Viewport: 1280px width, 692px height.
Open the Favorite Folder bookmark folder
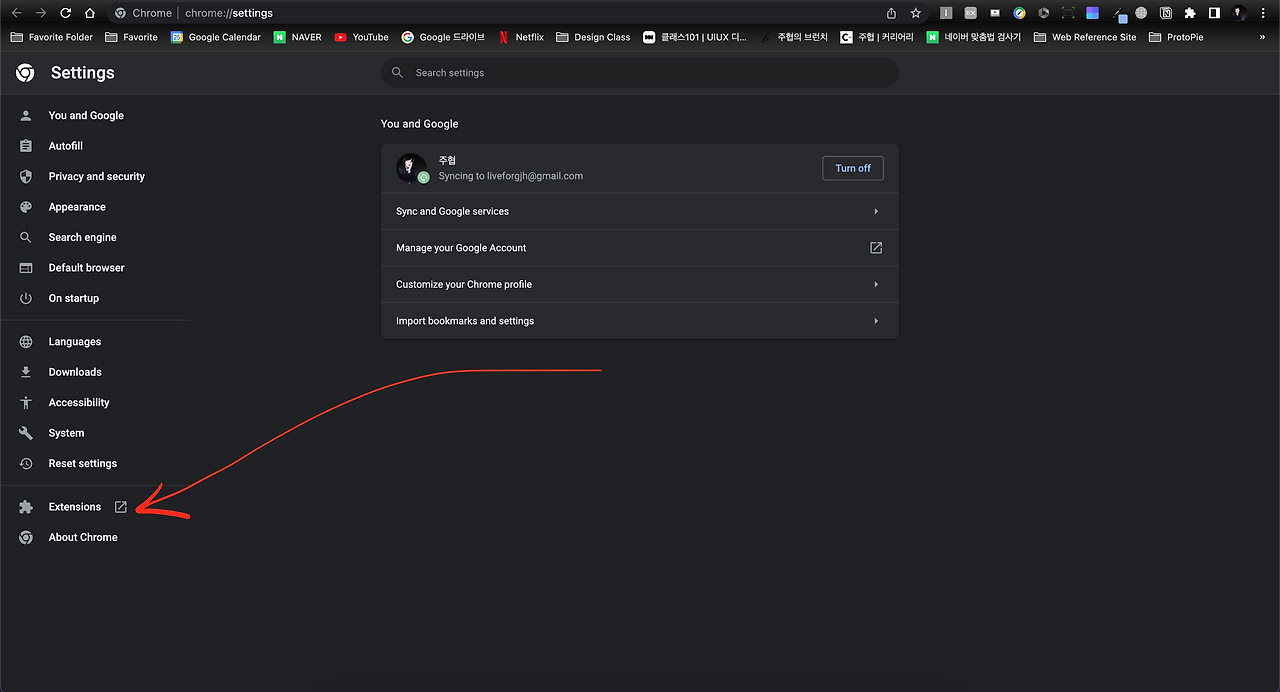51,37
